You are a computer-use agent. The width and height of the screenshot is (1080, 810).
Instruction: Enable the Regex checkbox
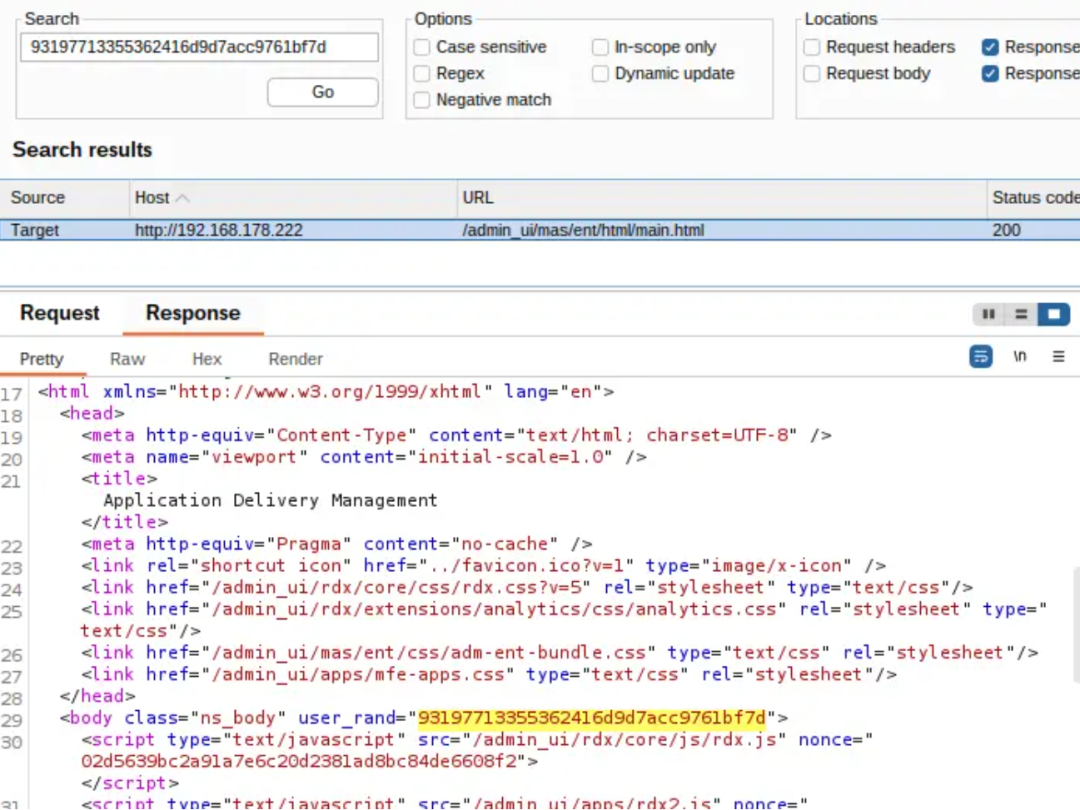(422, 74)
